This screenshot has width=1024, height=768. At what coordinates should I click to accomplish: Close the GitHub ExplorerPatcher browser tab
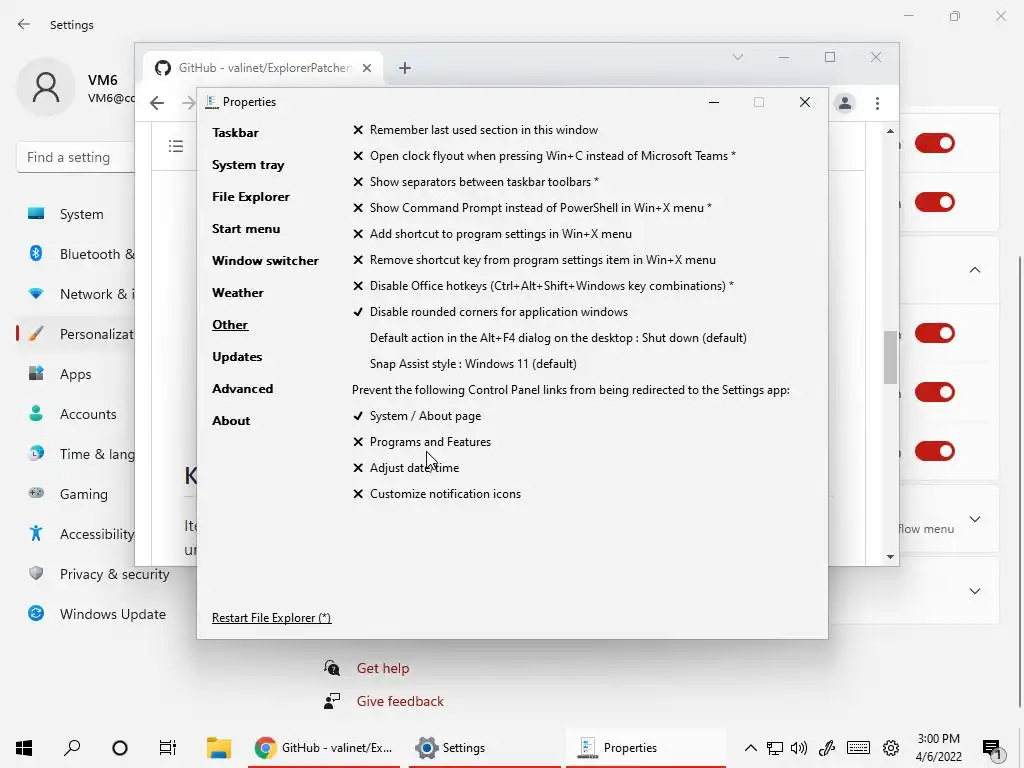(367, 68)
